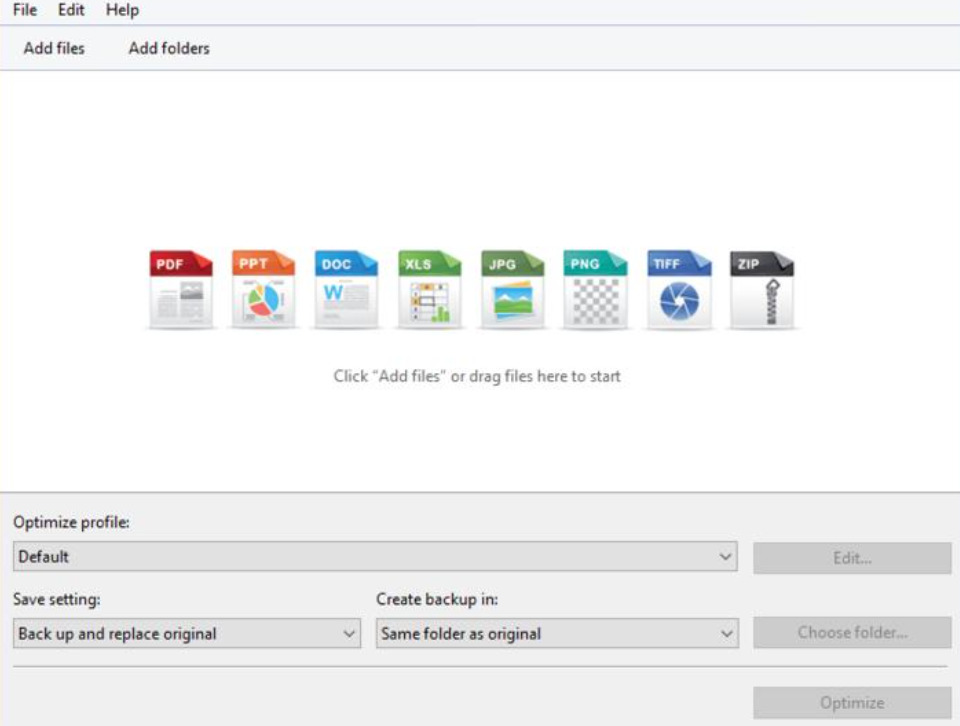
Task: Click the TIFF image file icon
Action: [x=679, y=289]
